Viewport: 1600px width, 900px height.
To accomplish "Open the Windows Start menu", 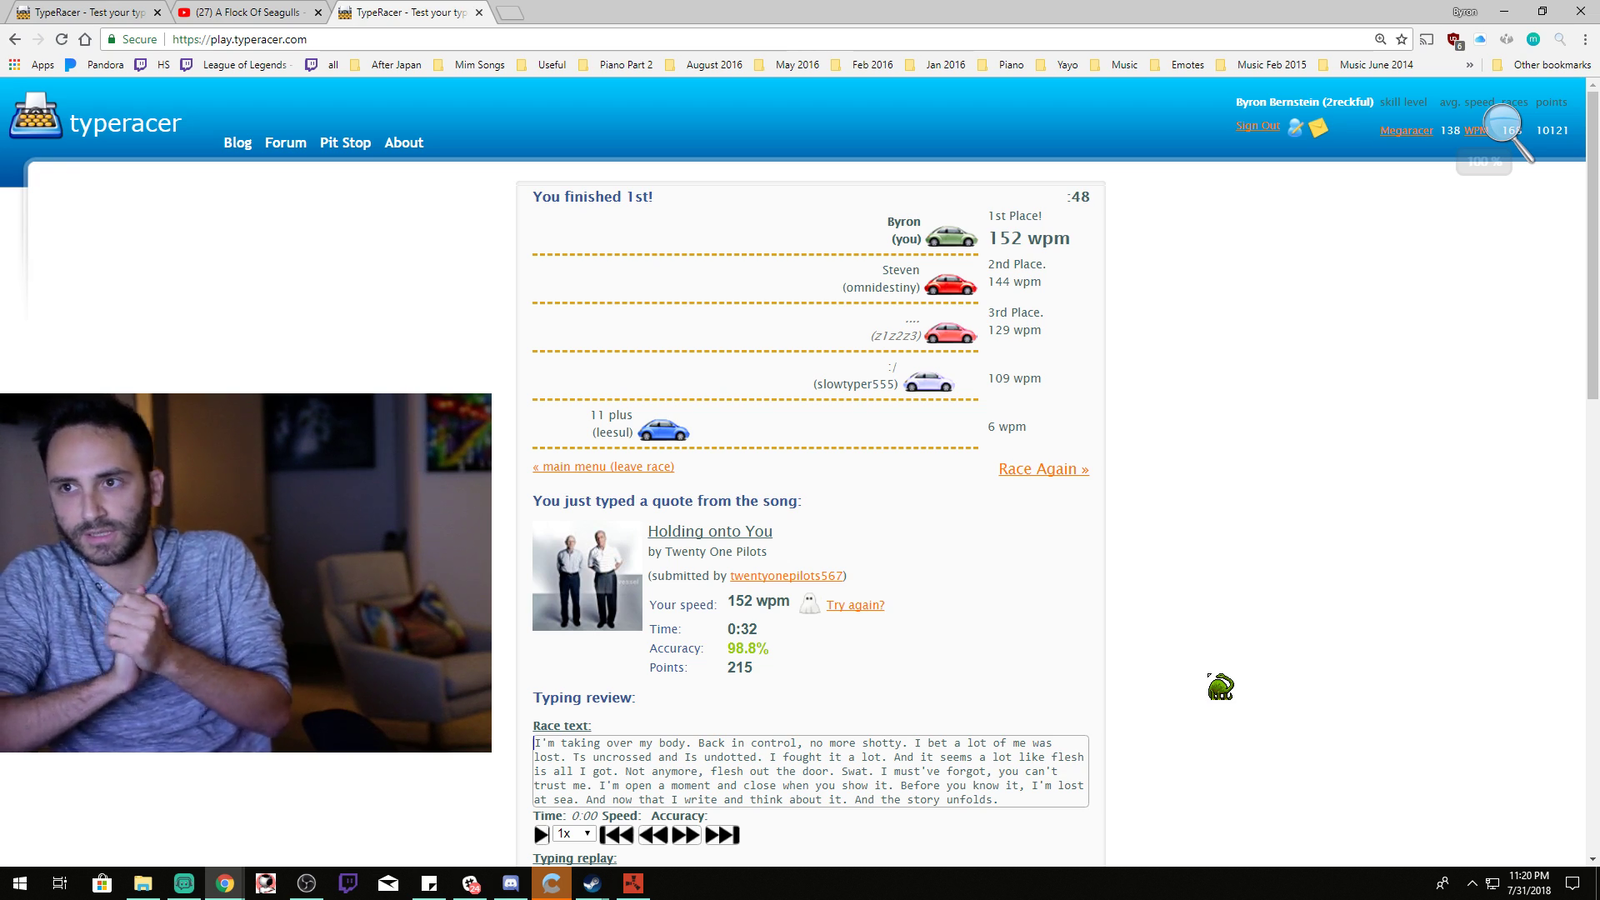I will coord(19,883).
